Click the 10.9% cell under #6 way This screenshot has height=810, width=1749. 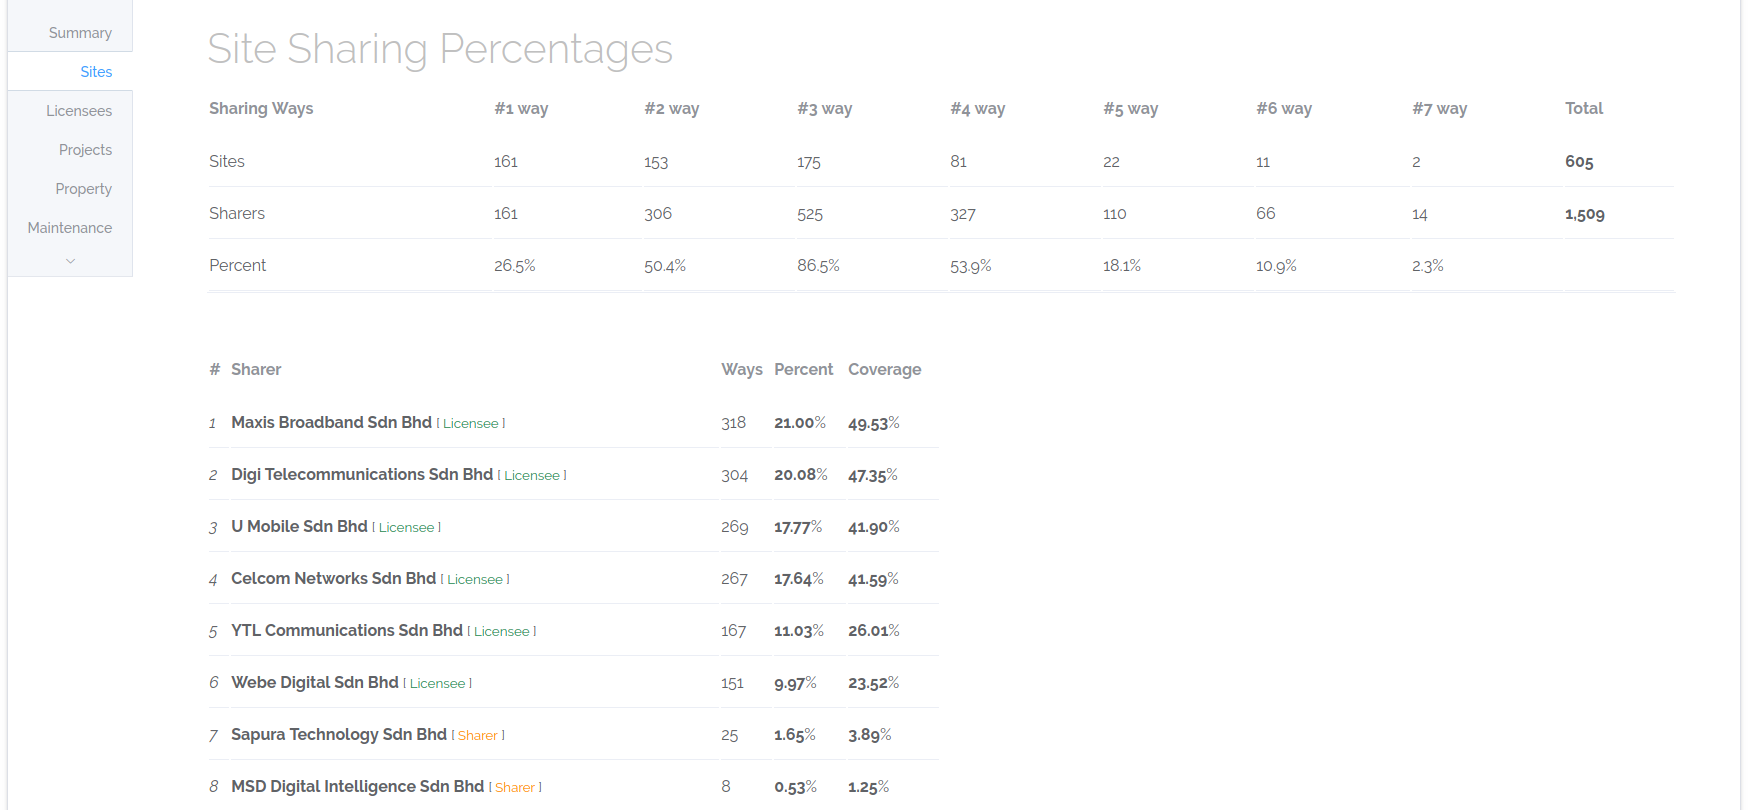pyautogui.click(x=1276, y=266)
